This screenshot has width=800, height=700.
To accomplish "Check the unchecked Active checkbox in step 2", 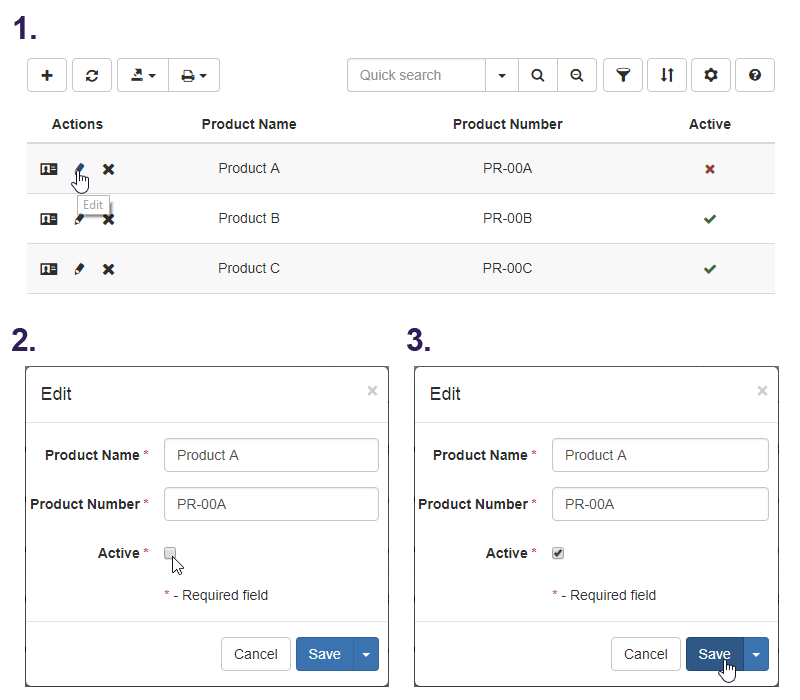I will tap(170, 553).
